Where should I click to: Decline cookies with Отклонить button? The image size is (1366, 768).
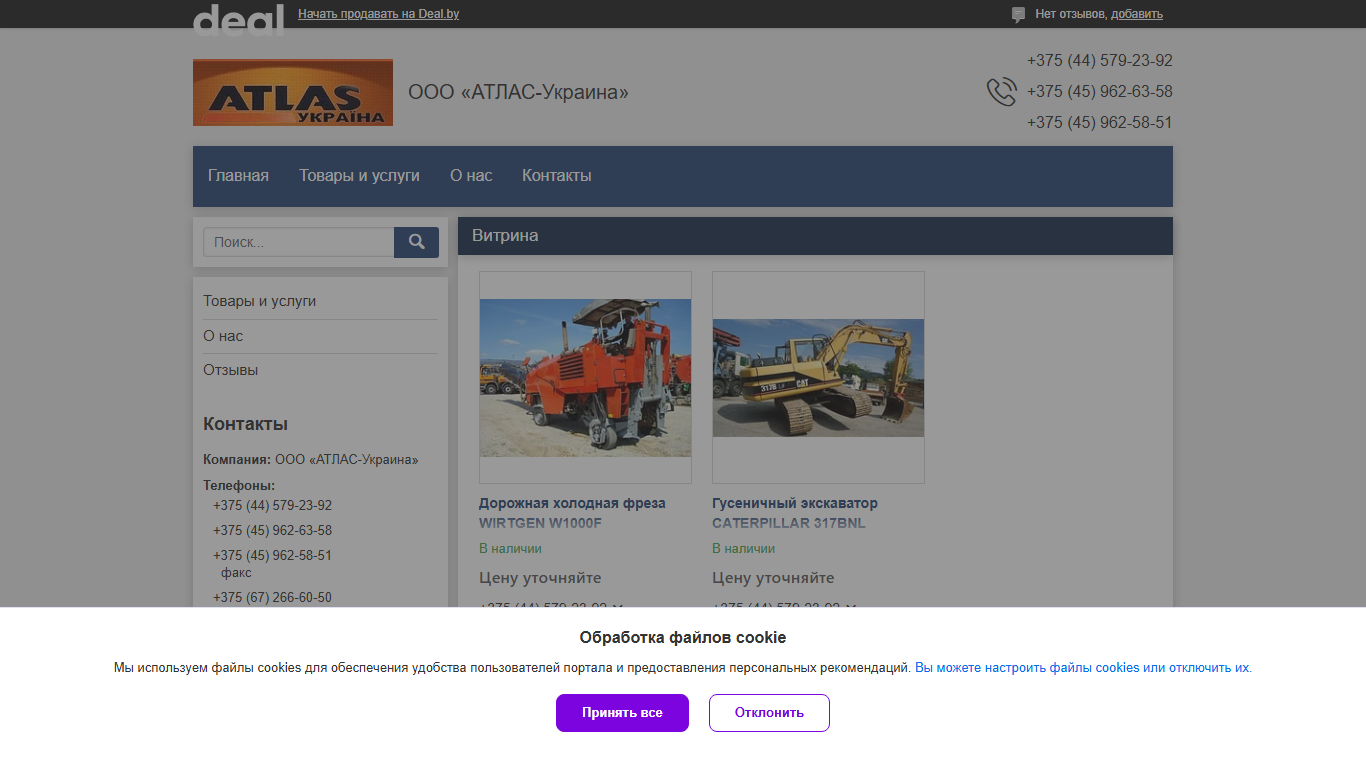pos(769,713)
